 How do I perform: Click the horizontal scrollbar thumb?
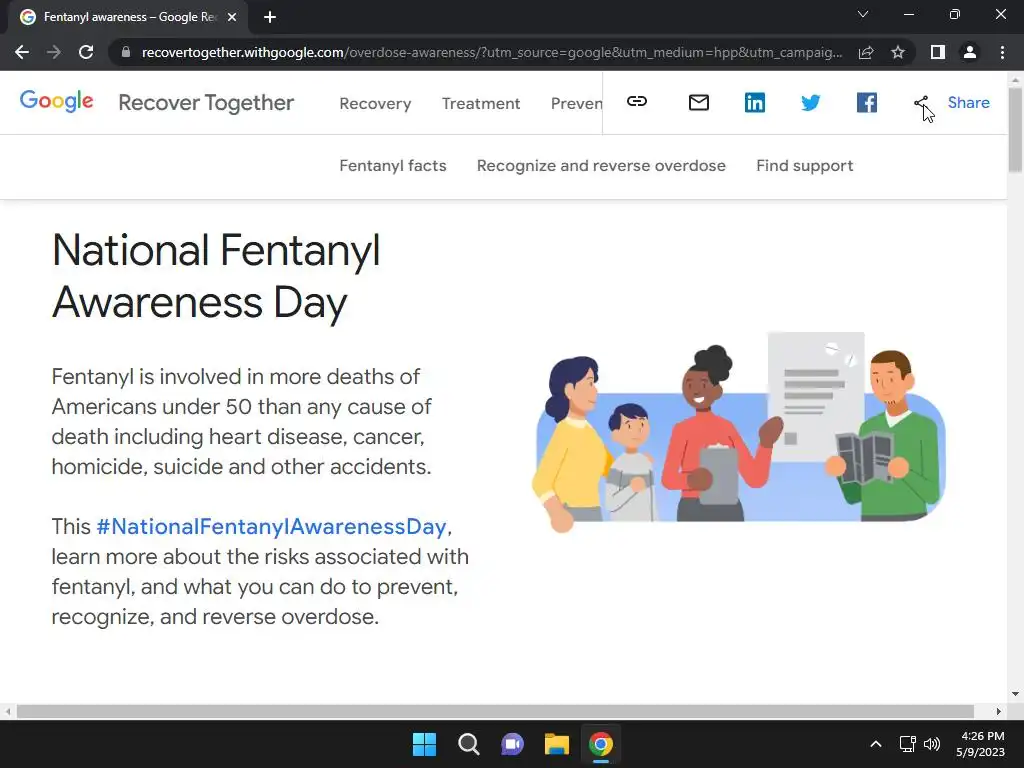(x=495, y=711)
